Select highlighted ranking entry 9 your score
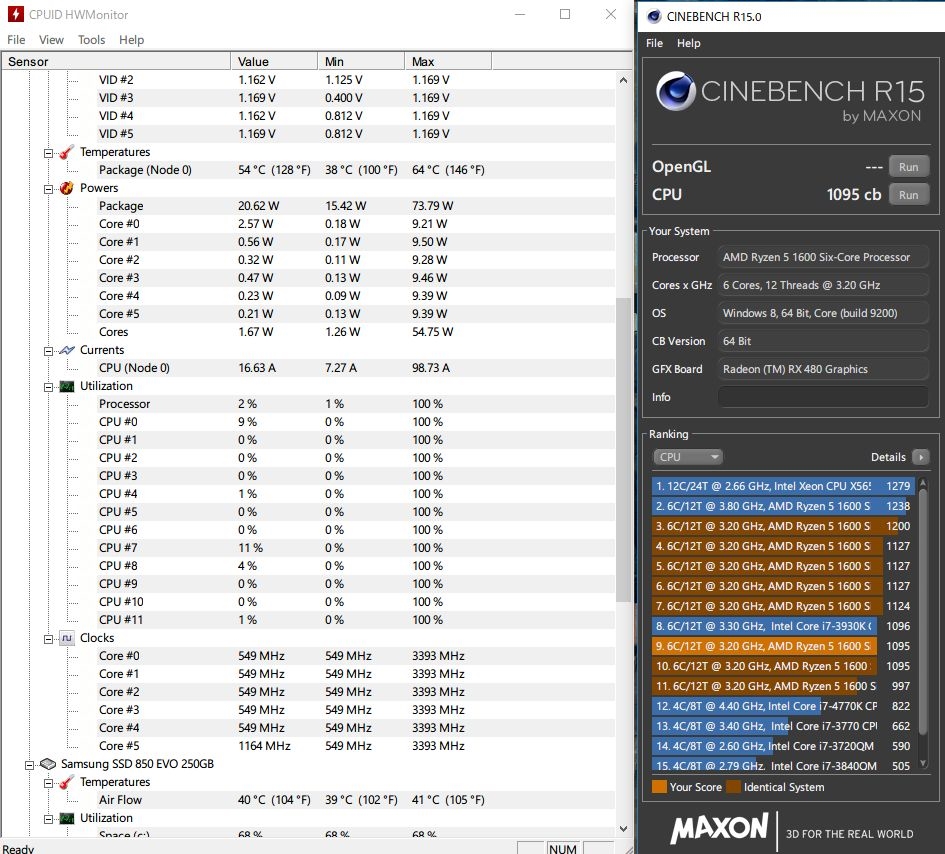The height and width of the screenshot is (854, 945). coord(783,646)
